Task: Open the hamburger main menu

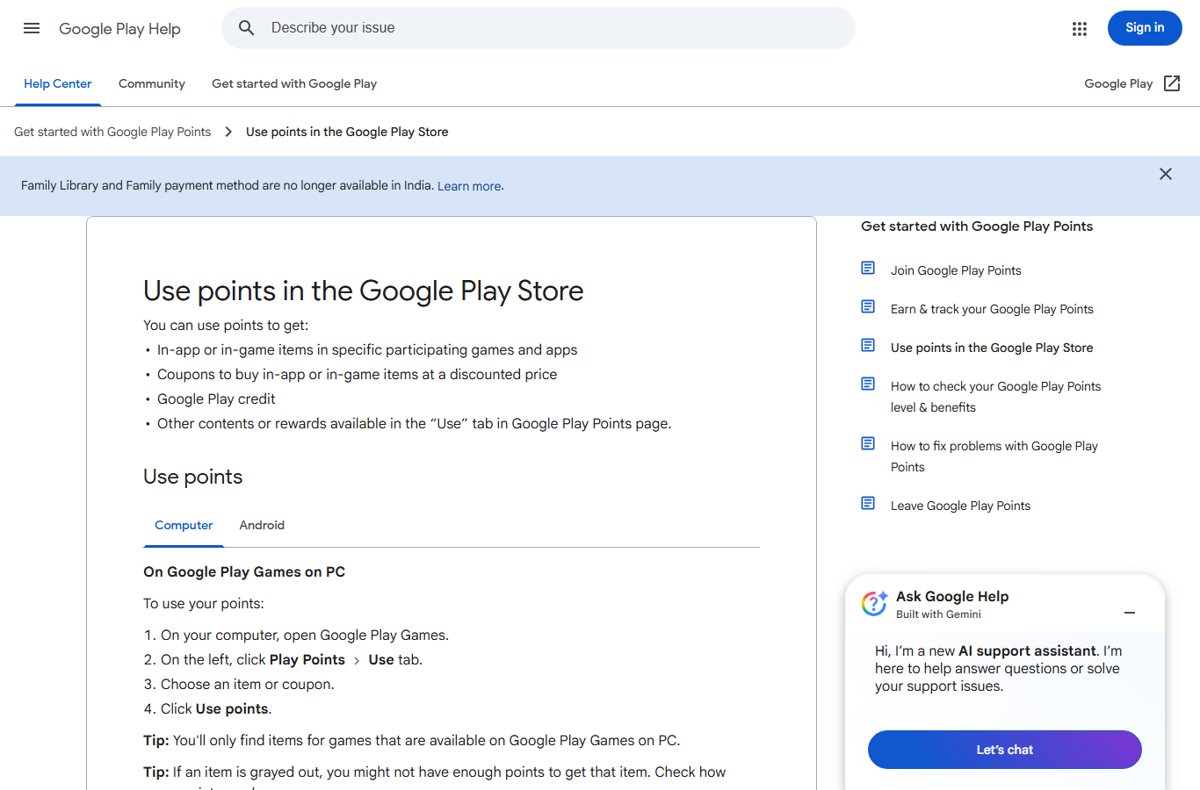Action: 32,28
